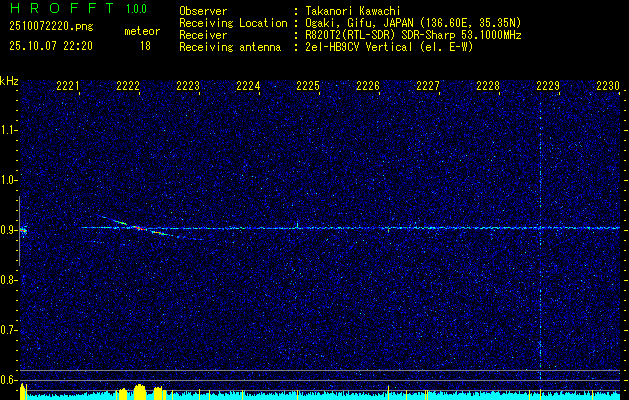Viewport: 629px width, 400px height.
Task: Click the kHz axis unit label
Action: point(9,80)
